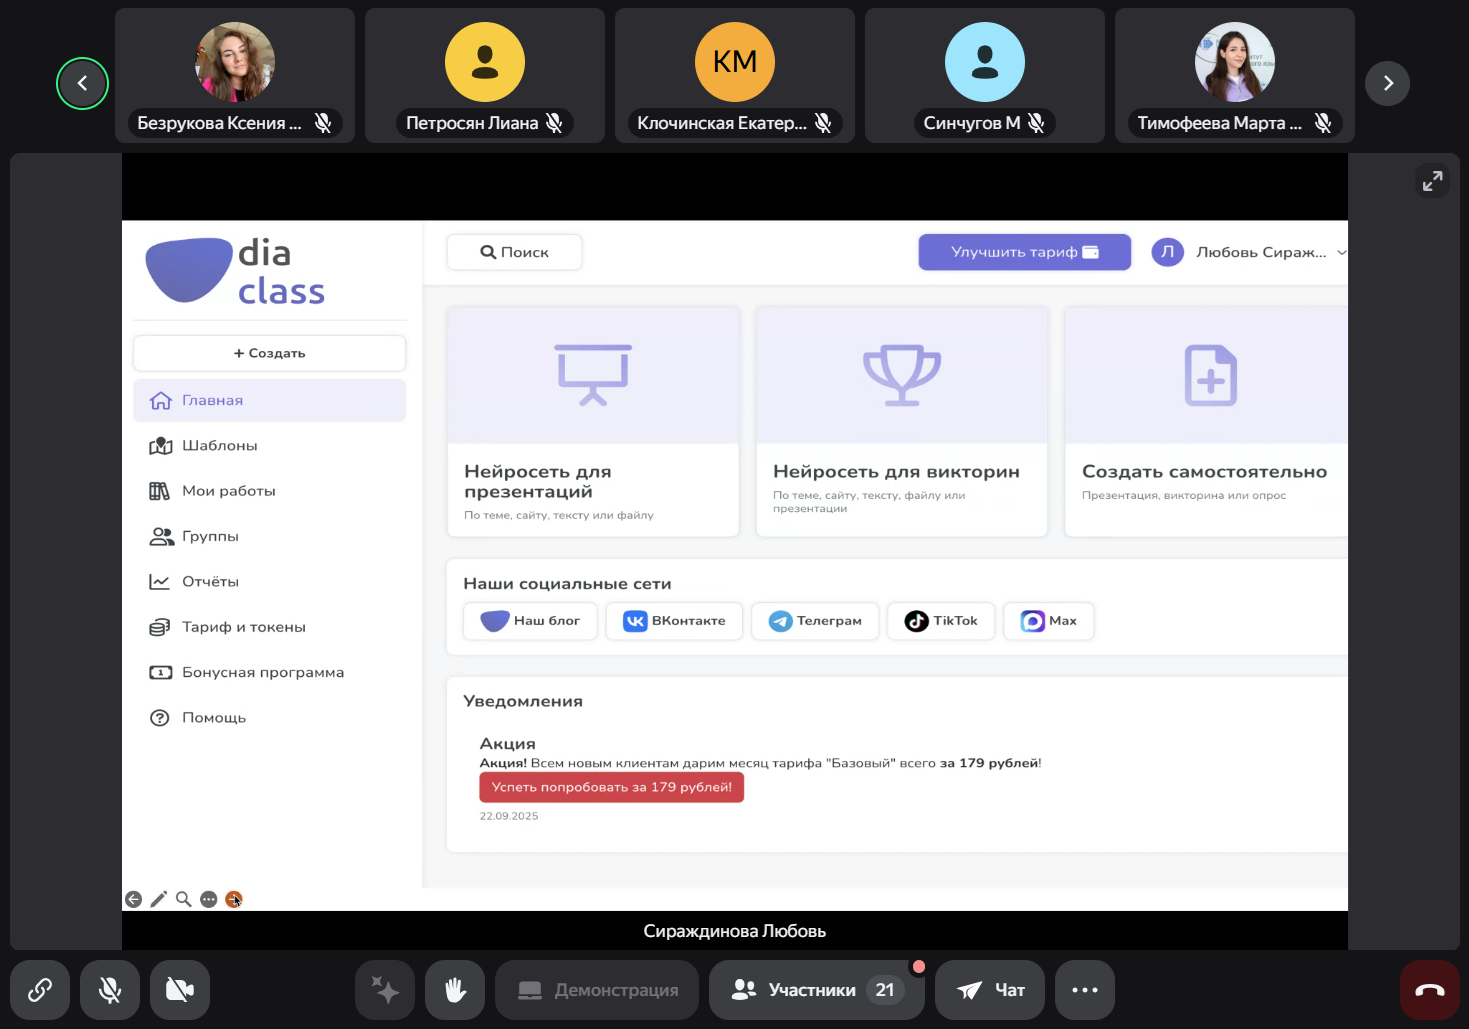Copy meeting link with chain icon
Image resolution: width=1469 pixels, height=1029 pixels.
pos(40,990)
